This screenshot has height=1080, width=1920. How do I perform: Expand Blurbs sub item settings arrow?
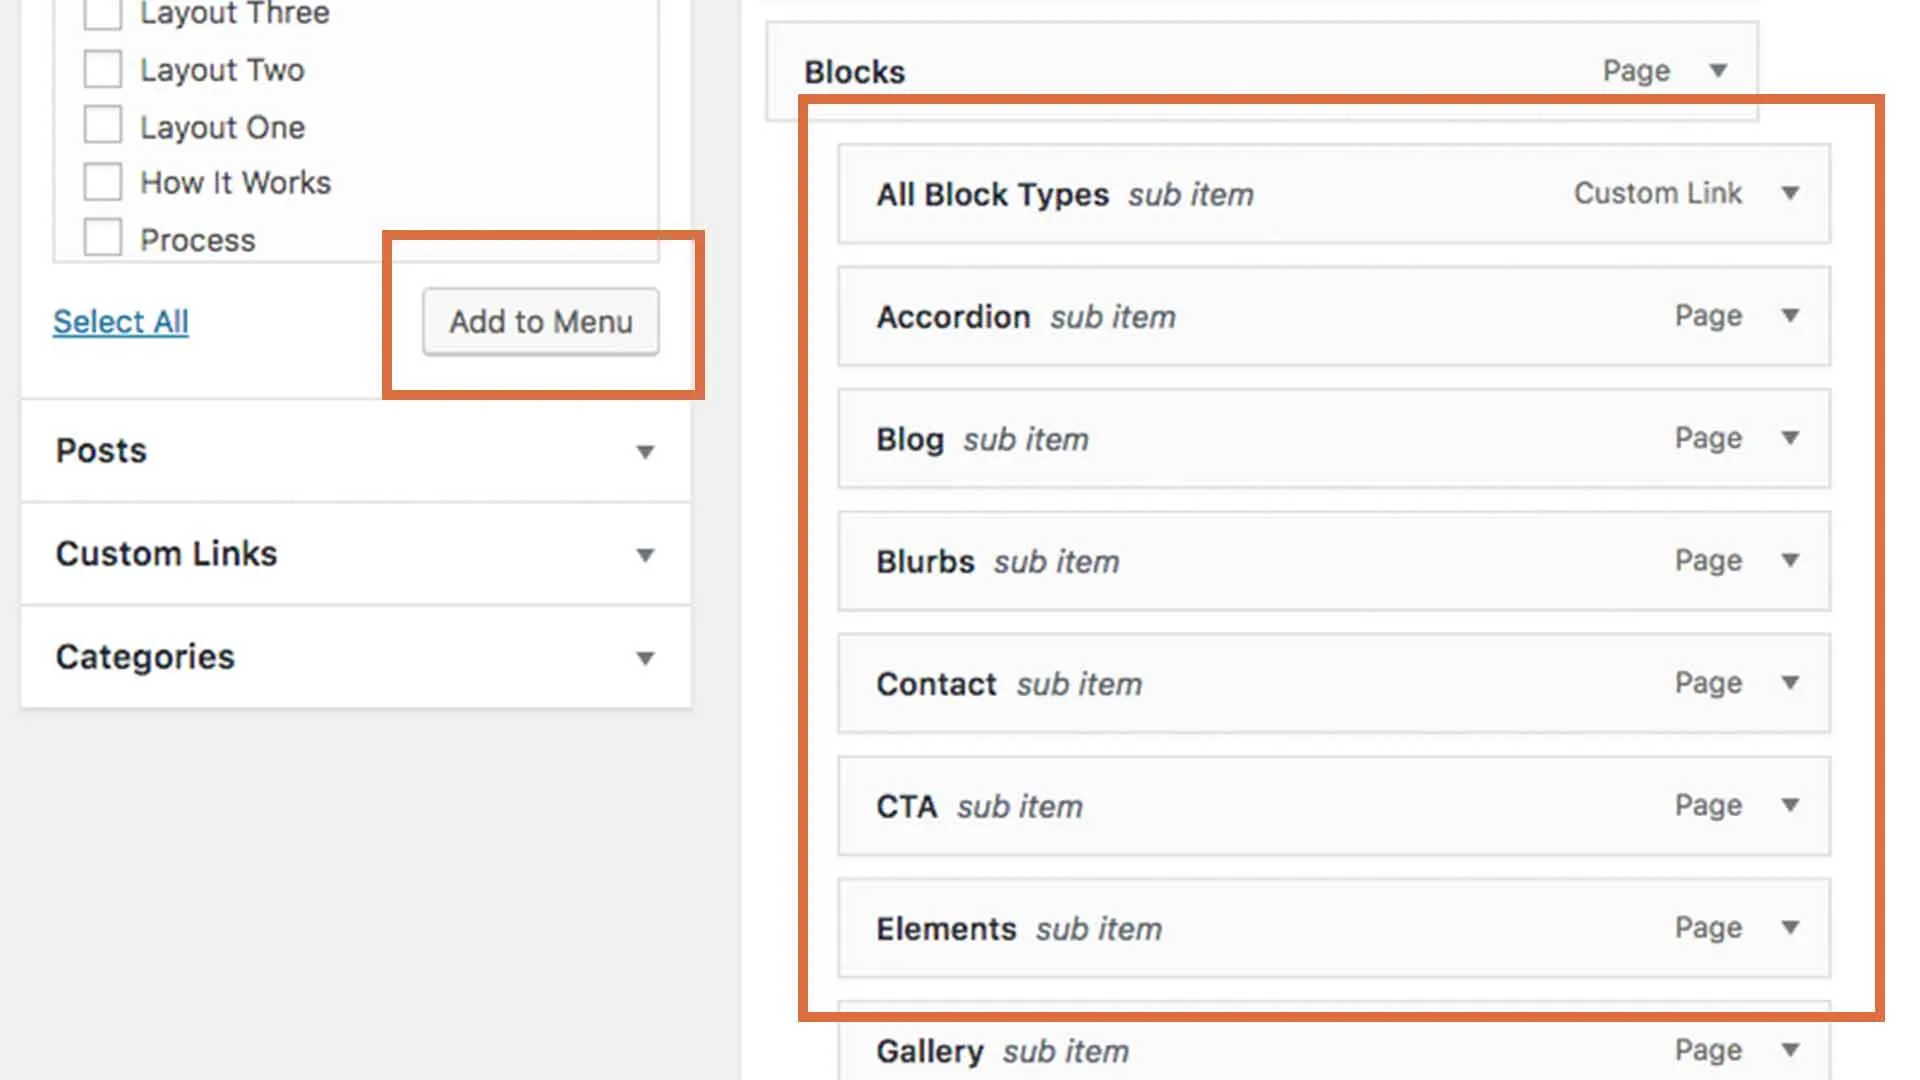click(1790, 560)
